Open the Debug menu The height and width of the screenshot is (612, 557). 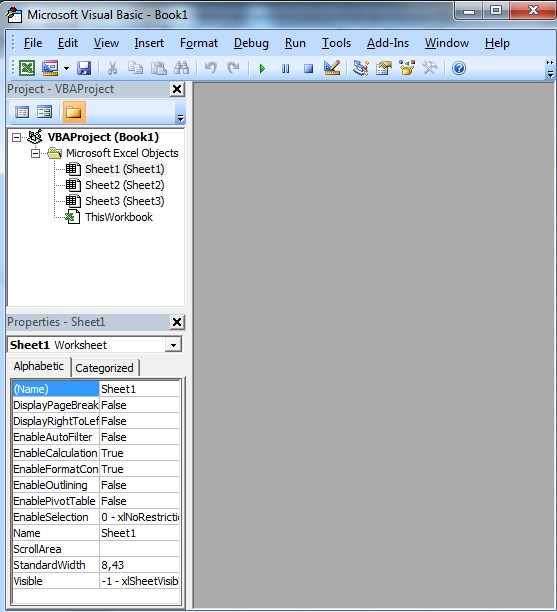(251, 43)
